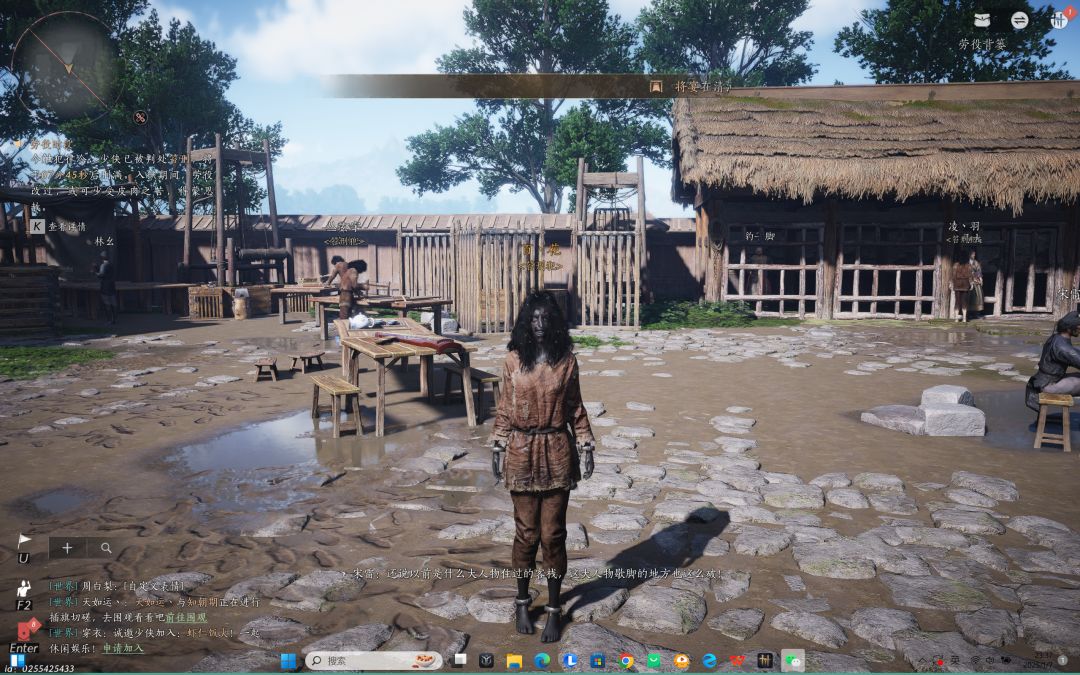Launch Microsoft Edge from the taskbar
Viewport: 1080px width, 675px height.
coord(542,661)
